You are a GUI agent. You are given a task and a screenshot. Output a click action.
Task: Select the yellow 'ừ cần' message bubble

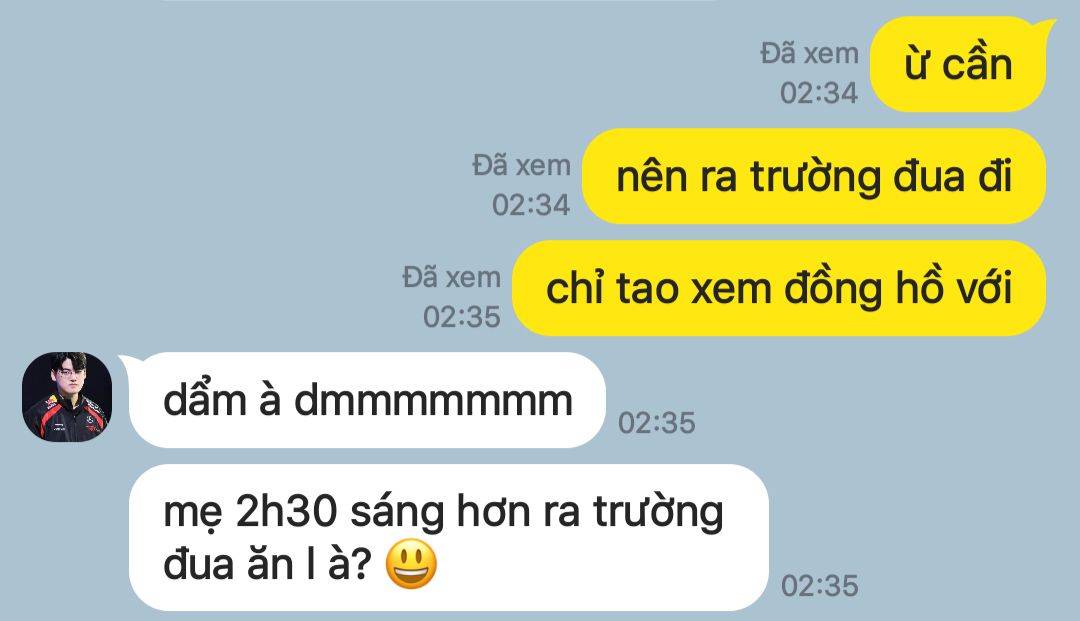point(958,65)
